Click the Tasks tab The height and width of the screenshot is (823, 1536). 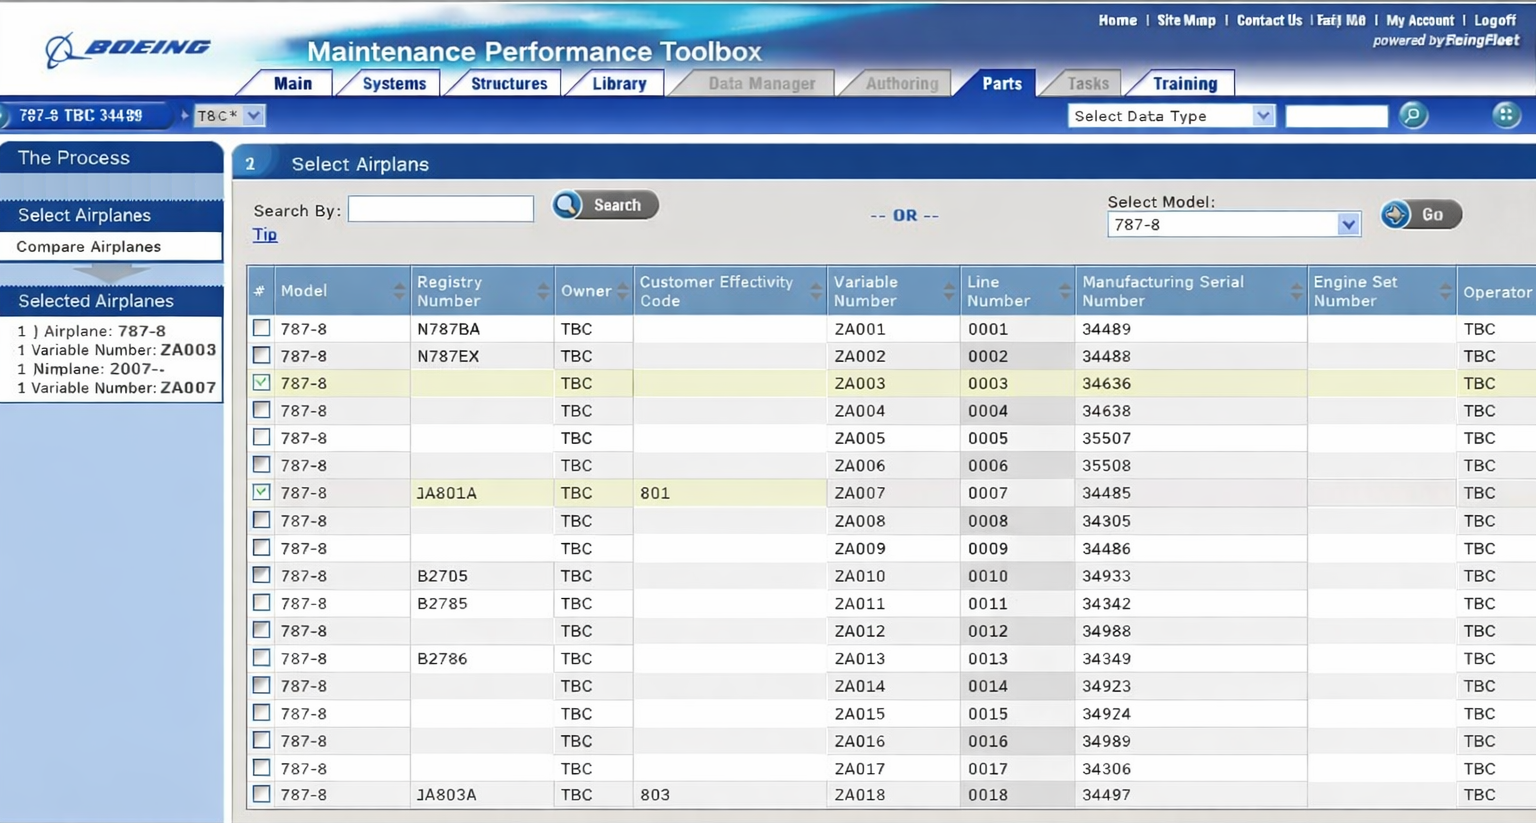(1088, 83)
